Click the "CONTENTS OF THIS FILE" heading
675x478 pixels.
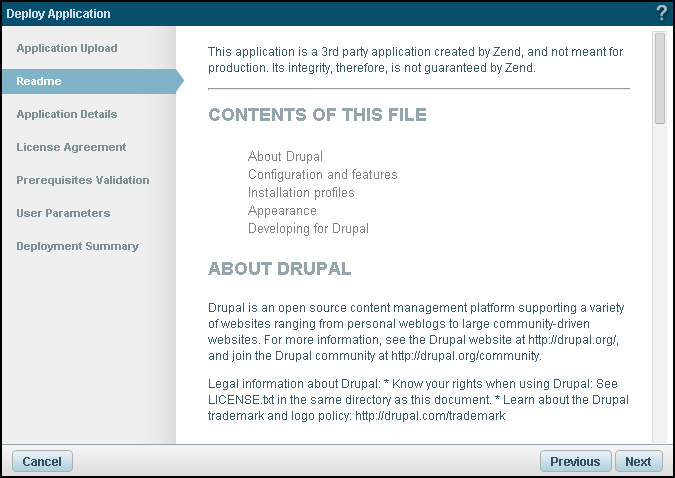click(317, 115)
